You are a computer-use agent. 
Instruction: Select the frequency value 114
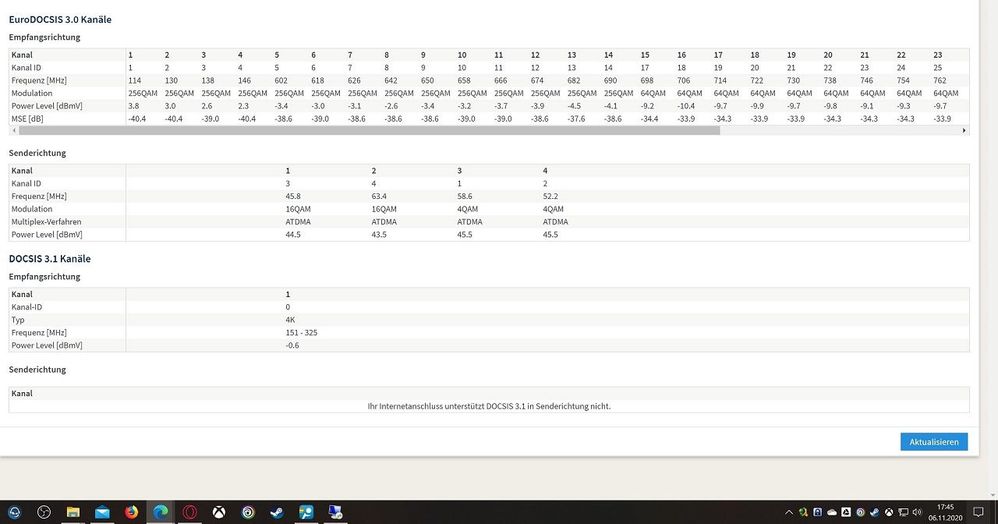pyautogui.click(x=134, y=80)
